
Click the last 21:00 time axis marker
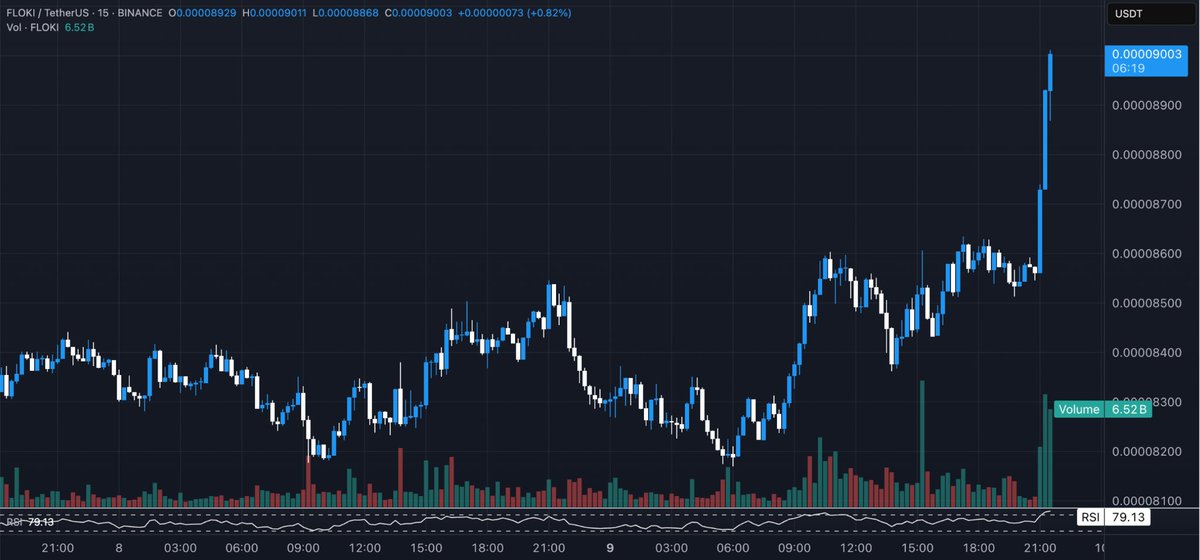point(1041,548)
